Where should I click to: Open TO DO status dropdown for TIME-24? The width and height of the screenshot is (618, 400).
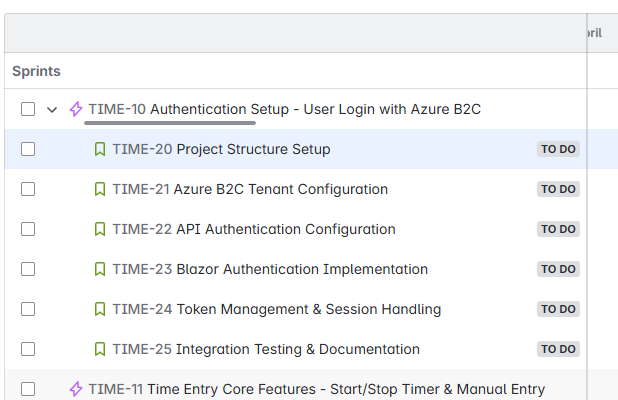558,309
